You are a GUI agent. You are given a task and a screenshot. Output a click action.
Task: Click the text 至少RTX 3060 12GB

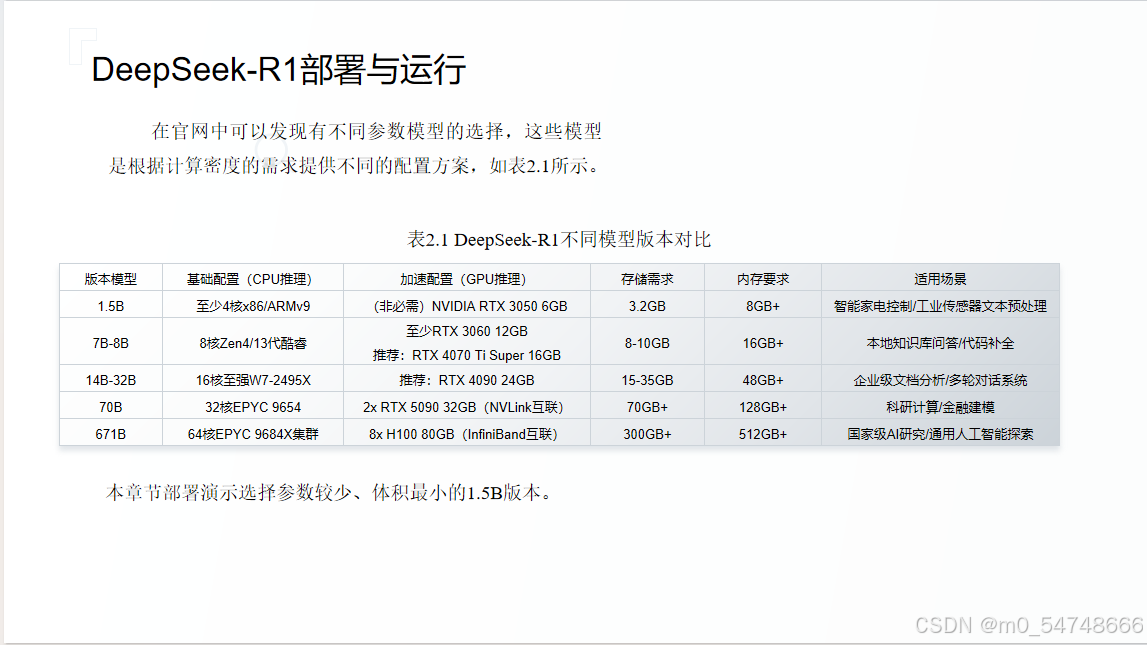tap(467, 331)
